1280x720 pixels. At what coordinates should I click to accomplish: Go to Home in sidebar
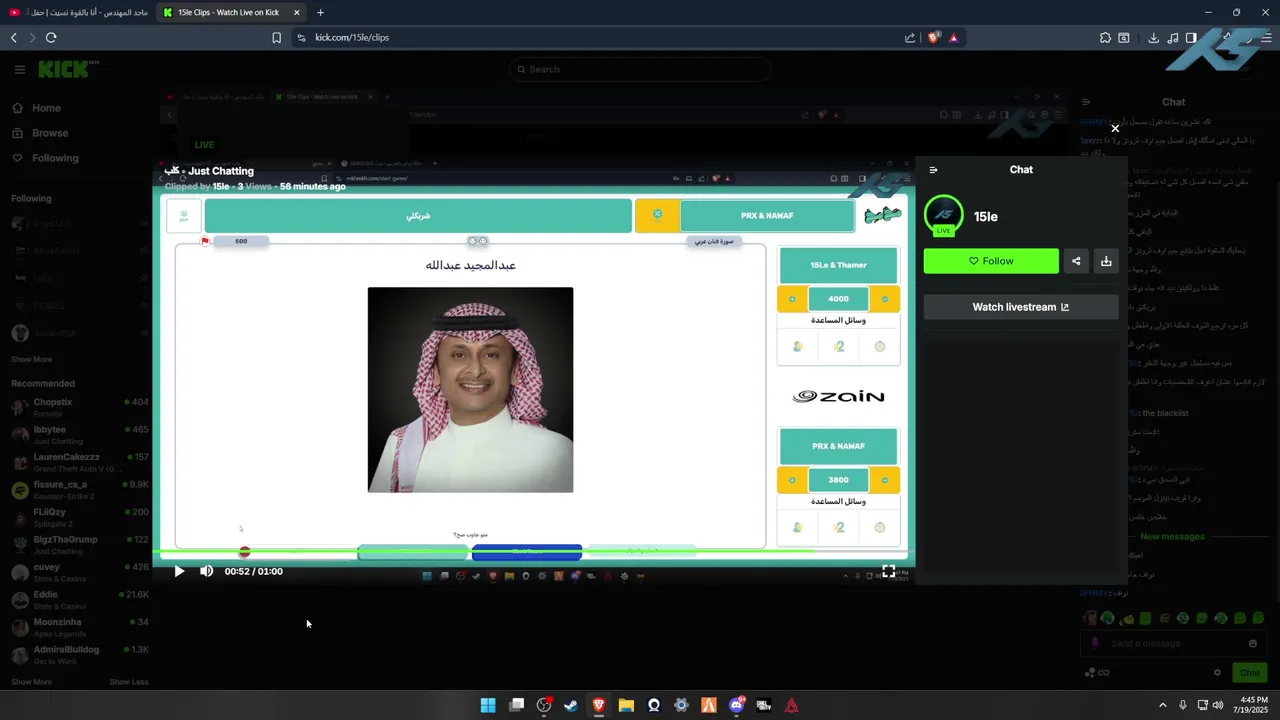click(x=38, y=108)
